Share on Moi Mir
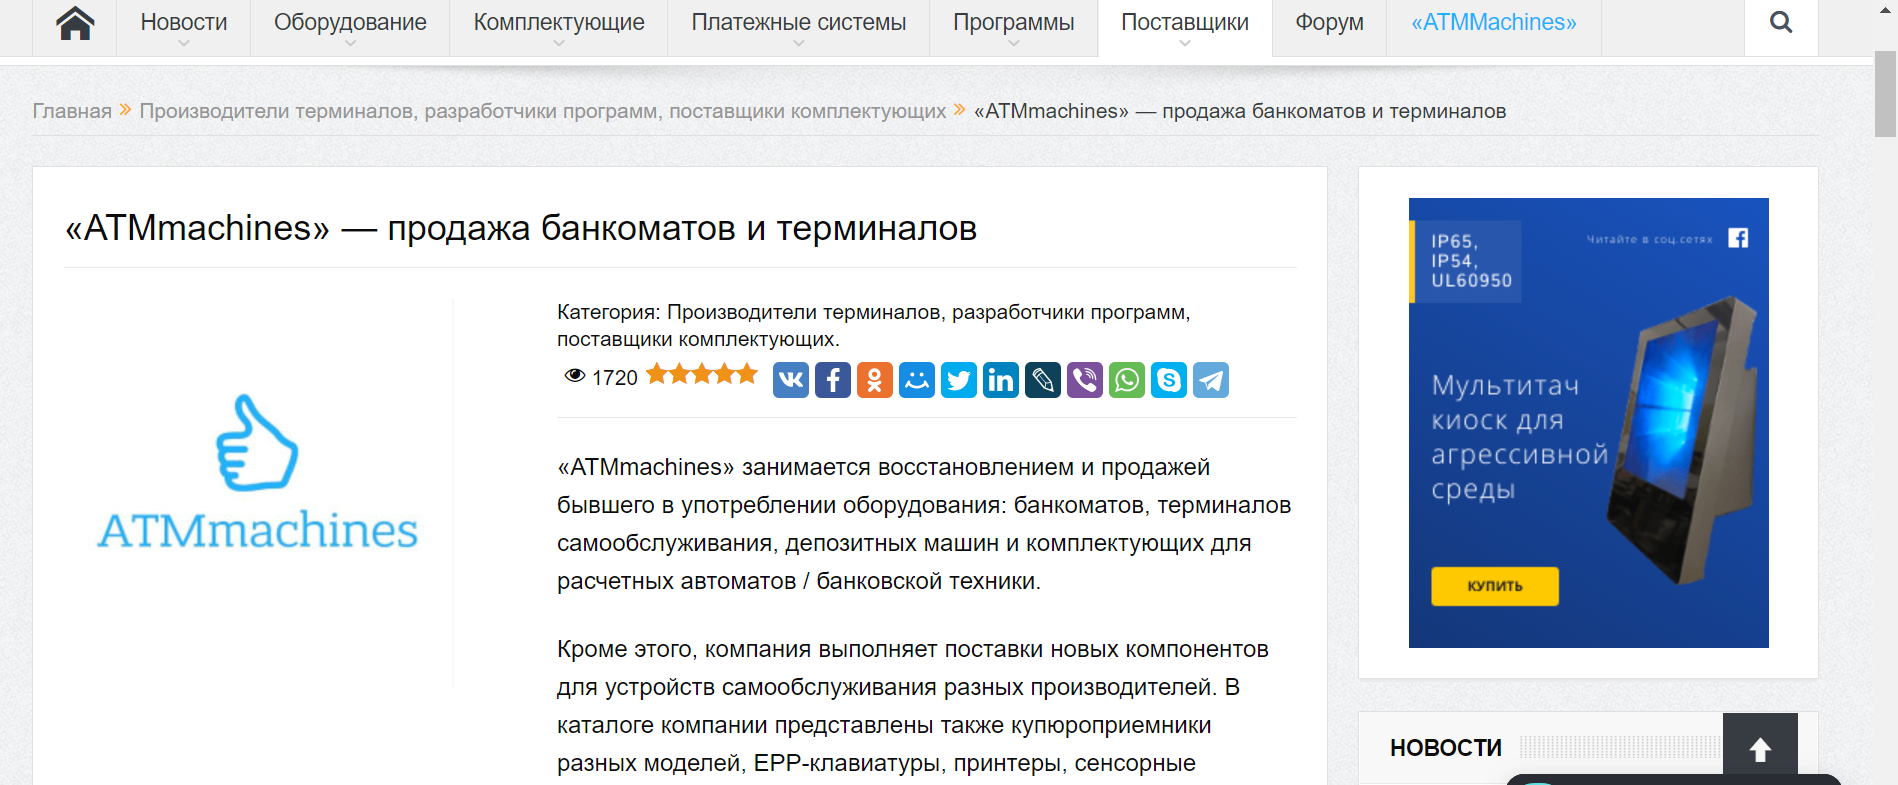Screen dimensions: 1898x785 tap(917, 380)
